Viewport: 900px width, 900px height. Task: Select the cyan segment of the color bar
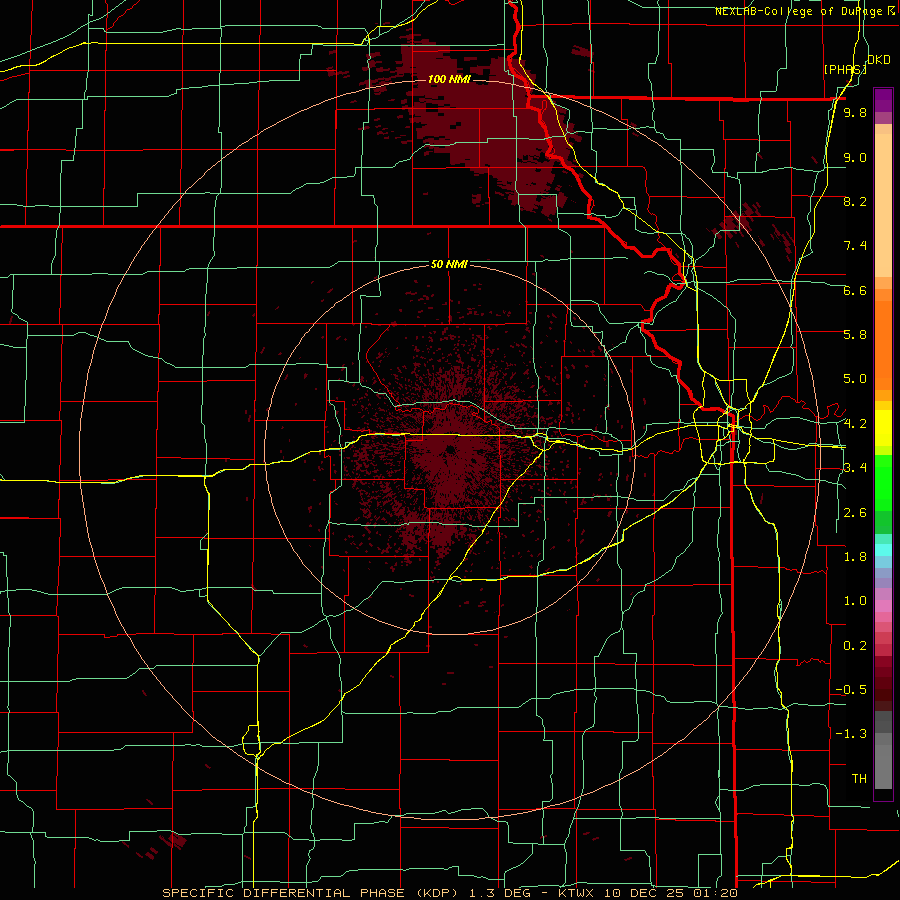coord(883,550)
